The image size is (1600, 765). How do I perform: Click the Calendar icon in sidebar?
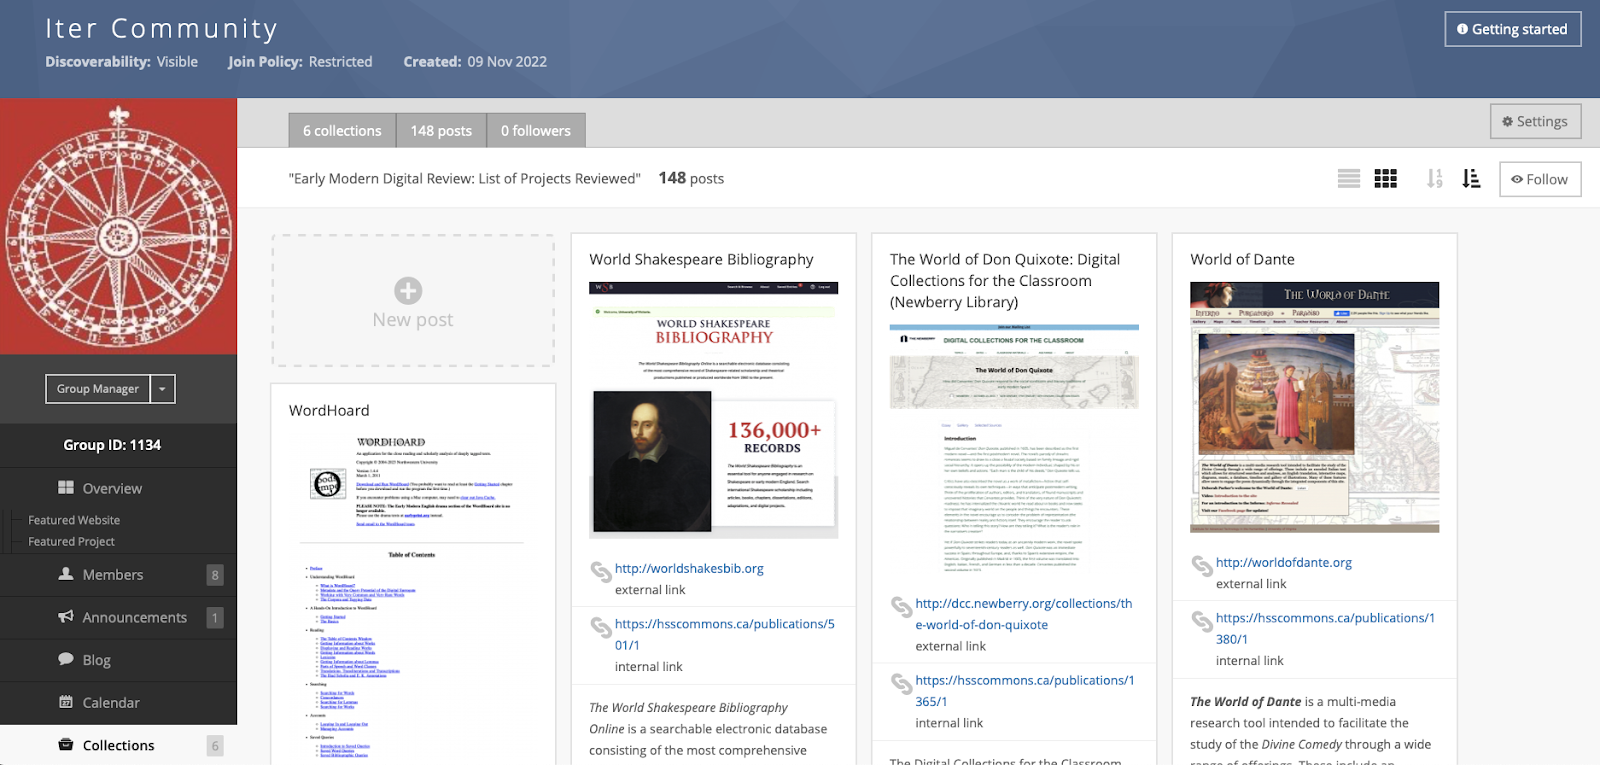tap(66, 702)
